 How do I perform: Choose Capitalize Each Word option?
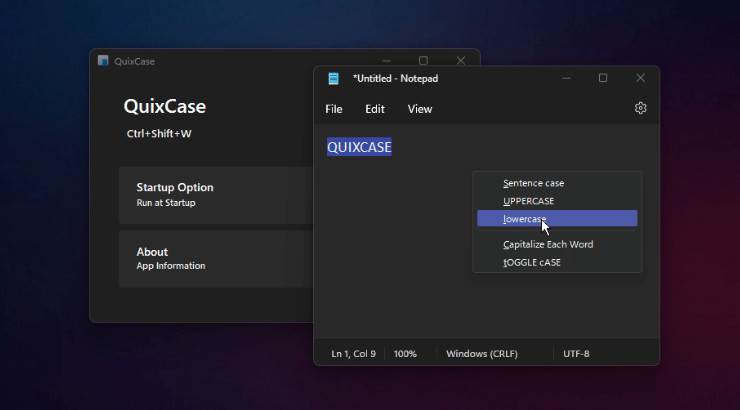pyautogui.click(x=557, y=244)
